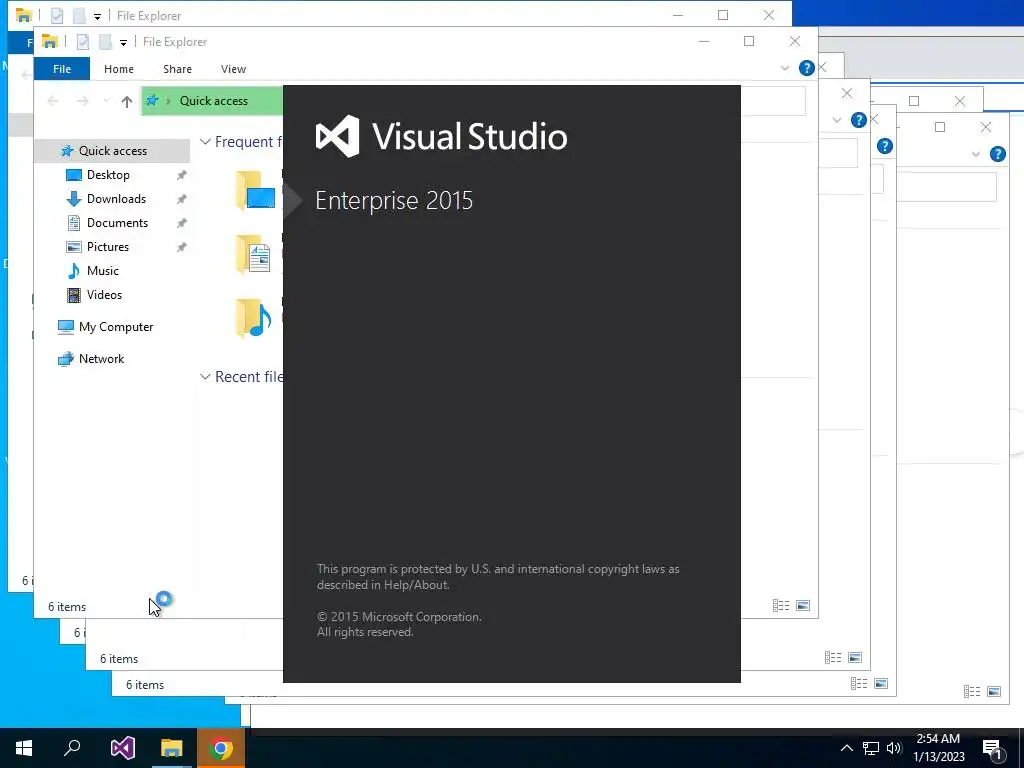Expand ribbon chevron in rightmost Explorer window
1024x768 pixels.
(976, 154)
